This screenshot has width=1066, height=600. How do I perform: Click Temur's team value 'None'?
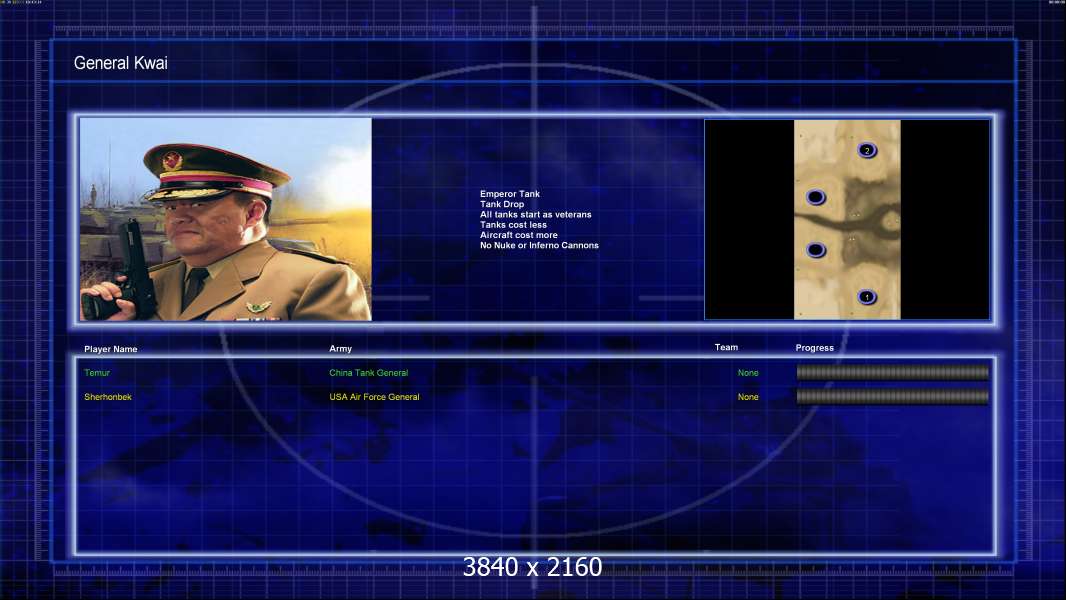coord(748,372)
